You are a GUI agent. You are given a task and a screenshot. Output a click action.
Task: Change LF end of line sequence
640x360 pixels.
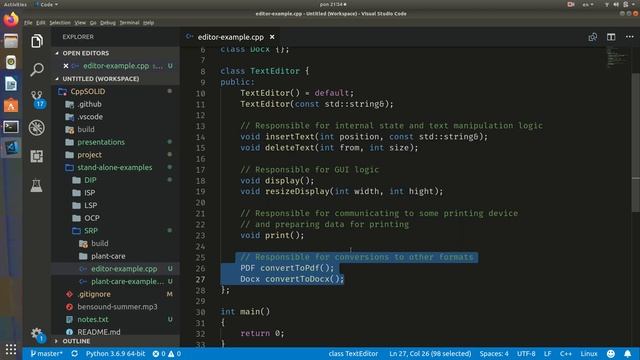point(548,353)
